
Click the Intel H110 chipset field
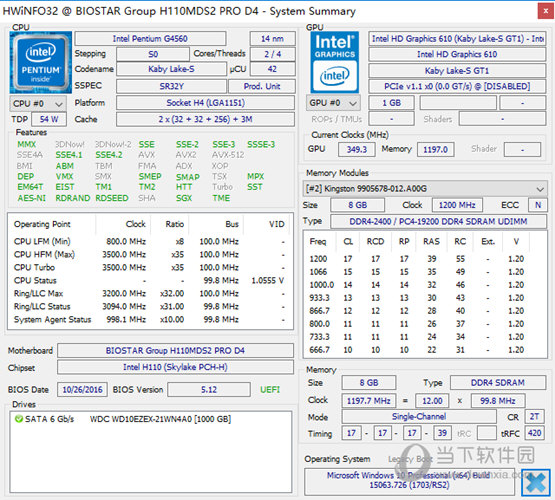(175, 367)
